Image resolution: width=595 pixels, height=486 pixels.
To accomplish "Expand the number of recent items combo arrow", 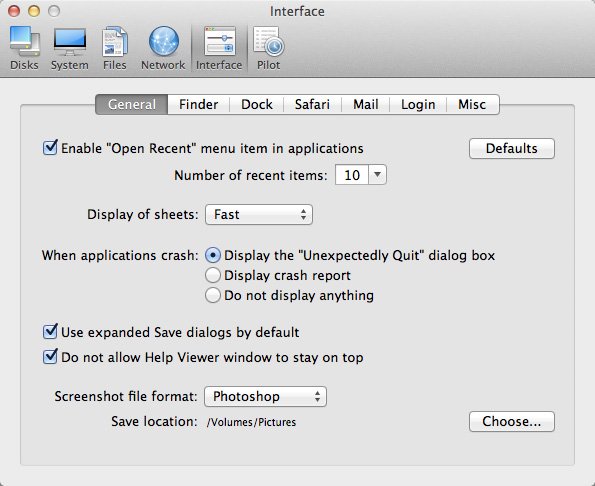I will coord(378,175).
